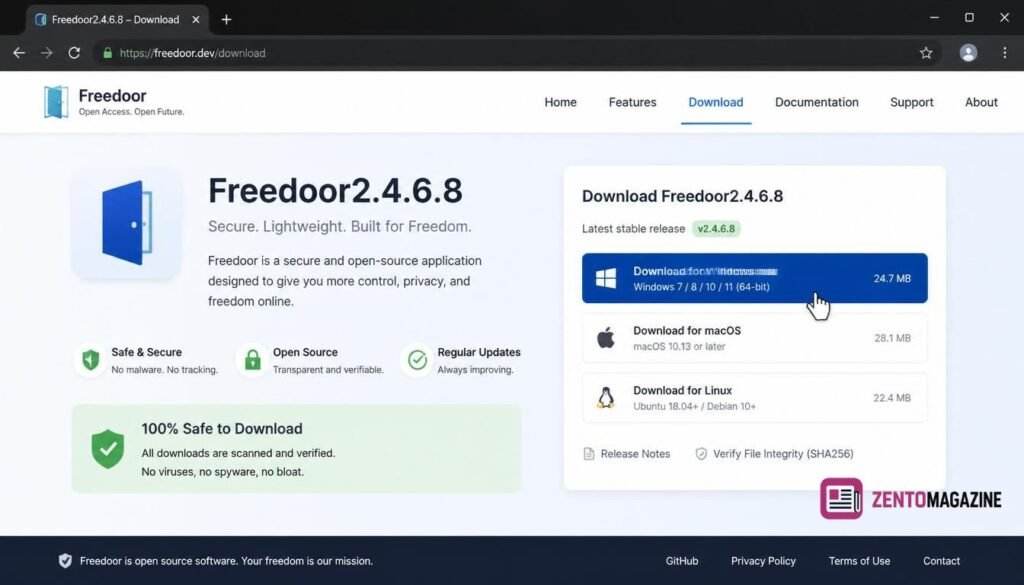This screenshot has height=585, width=1024.
Task: Click the 24.7 MB file size text
Action: (892, 278)
